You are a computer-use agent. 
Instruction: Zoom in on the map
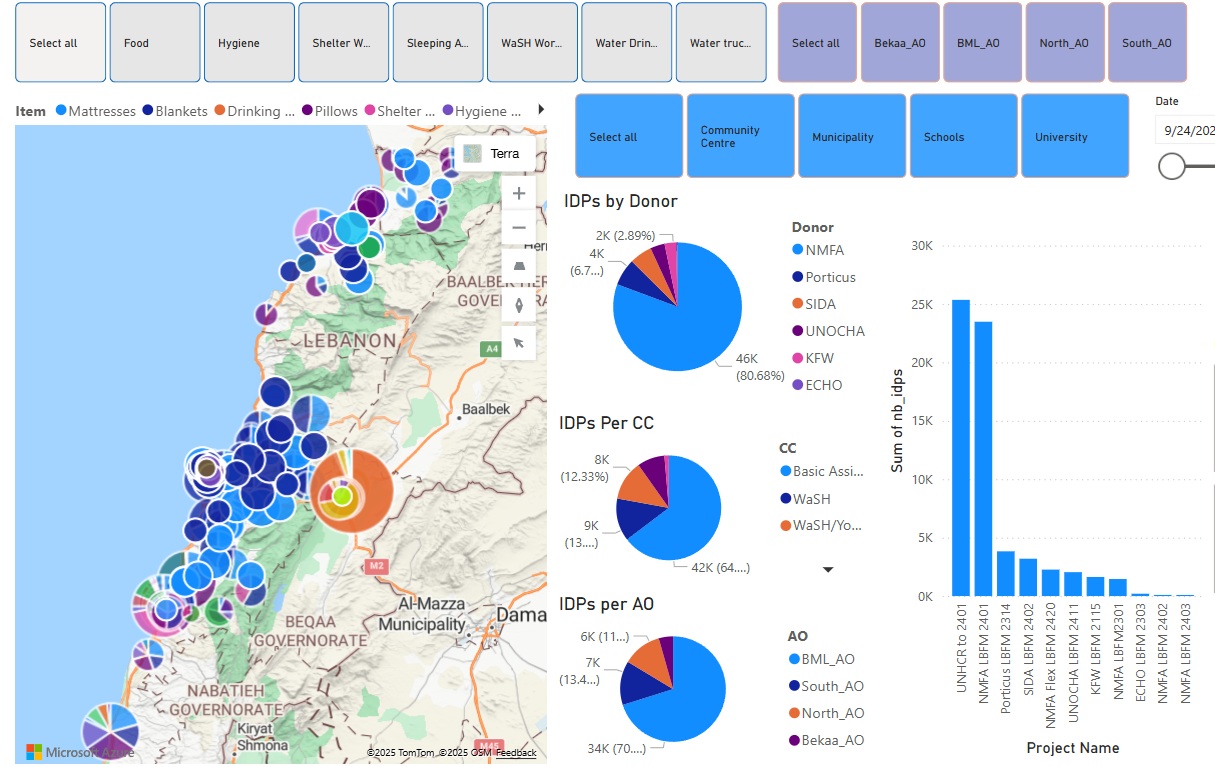518,194
